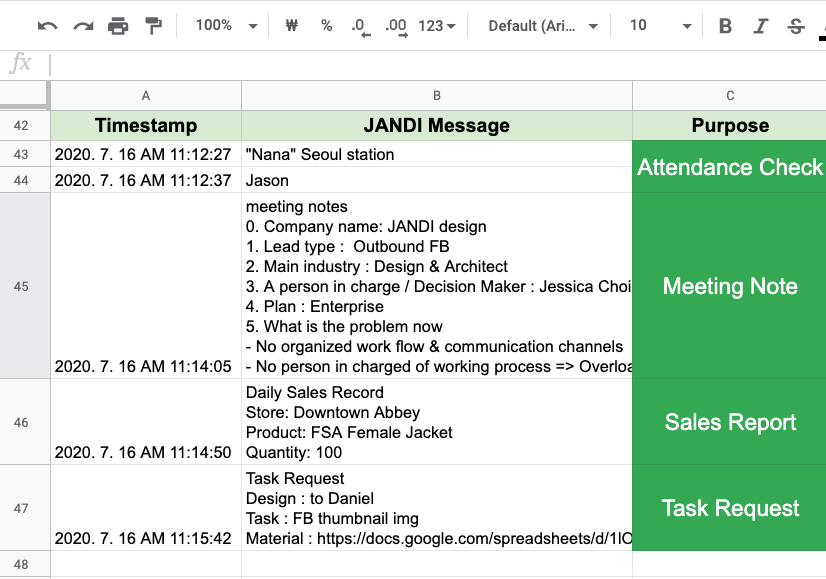
Task: Toggle bold formatting
Action: pyautogui.click(x=726, y=26)
